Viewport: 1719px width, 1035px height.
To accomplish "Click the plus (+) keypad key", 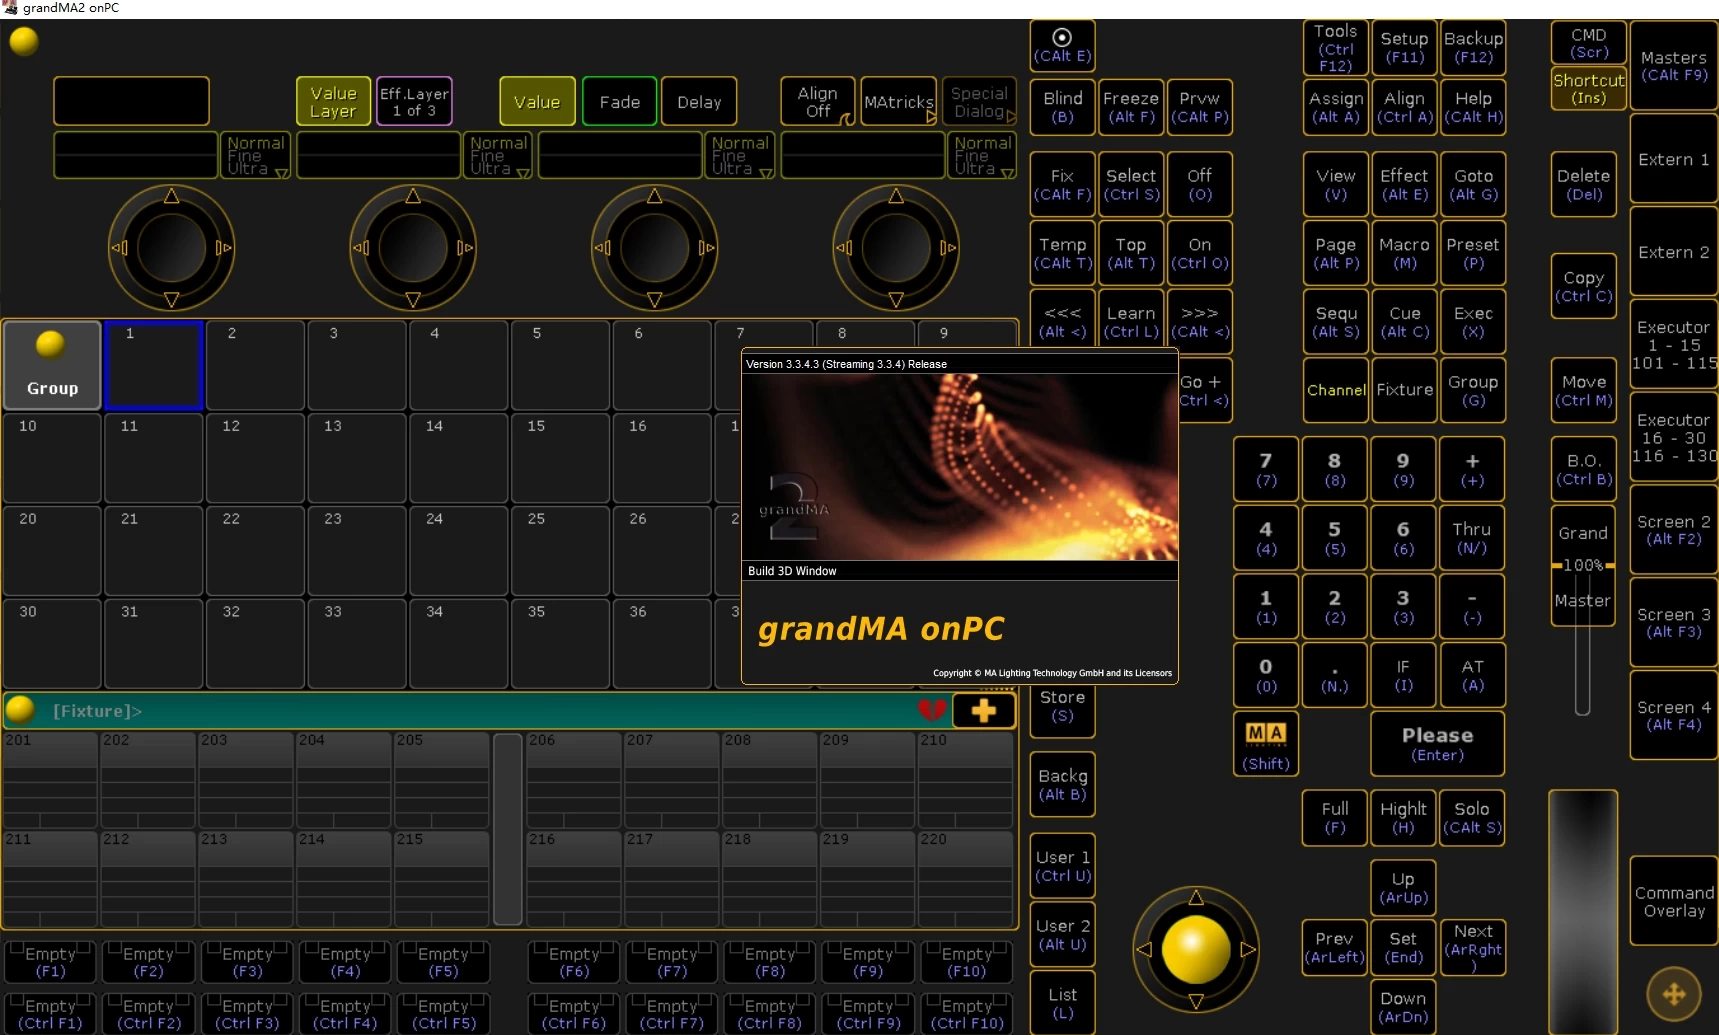I will (1472, 469).
